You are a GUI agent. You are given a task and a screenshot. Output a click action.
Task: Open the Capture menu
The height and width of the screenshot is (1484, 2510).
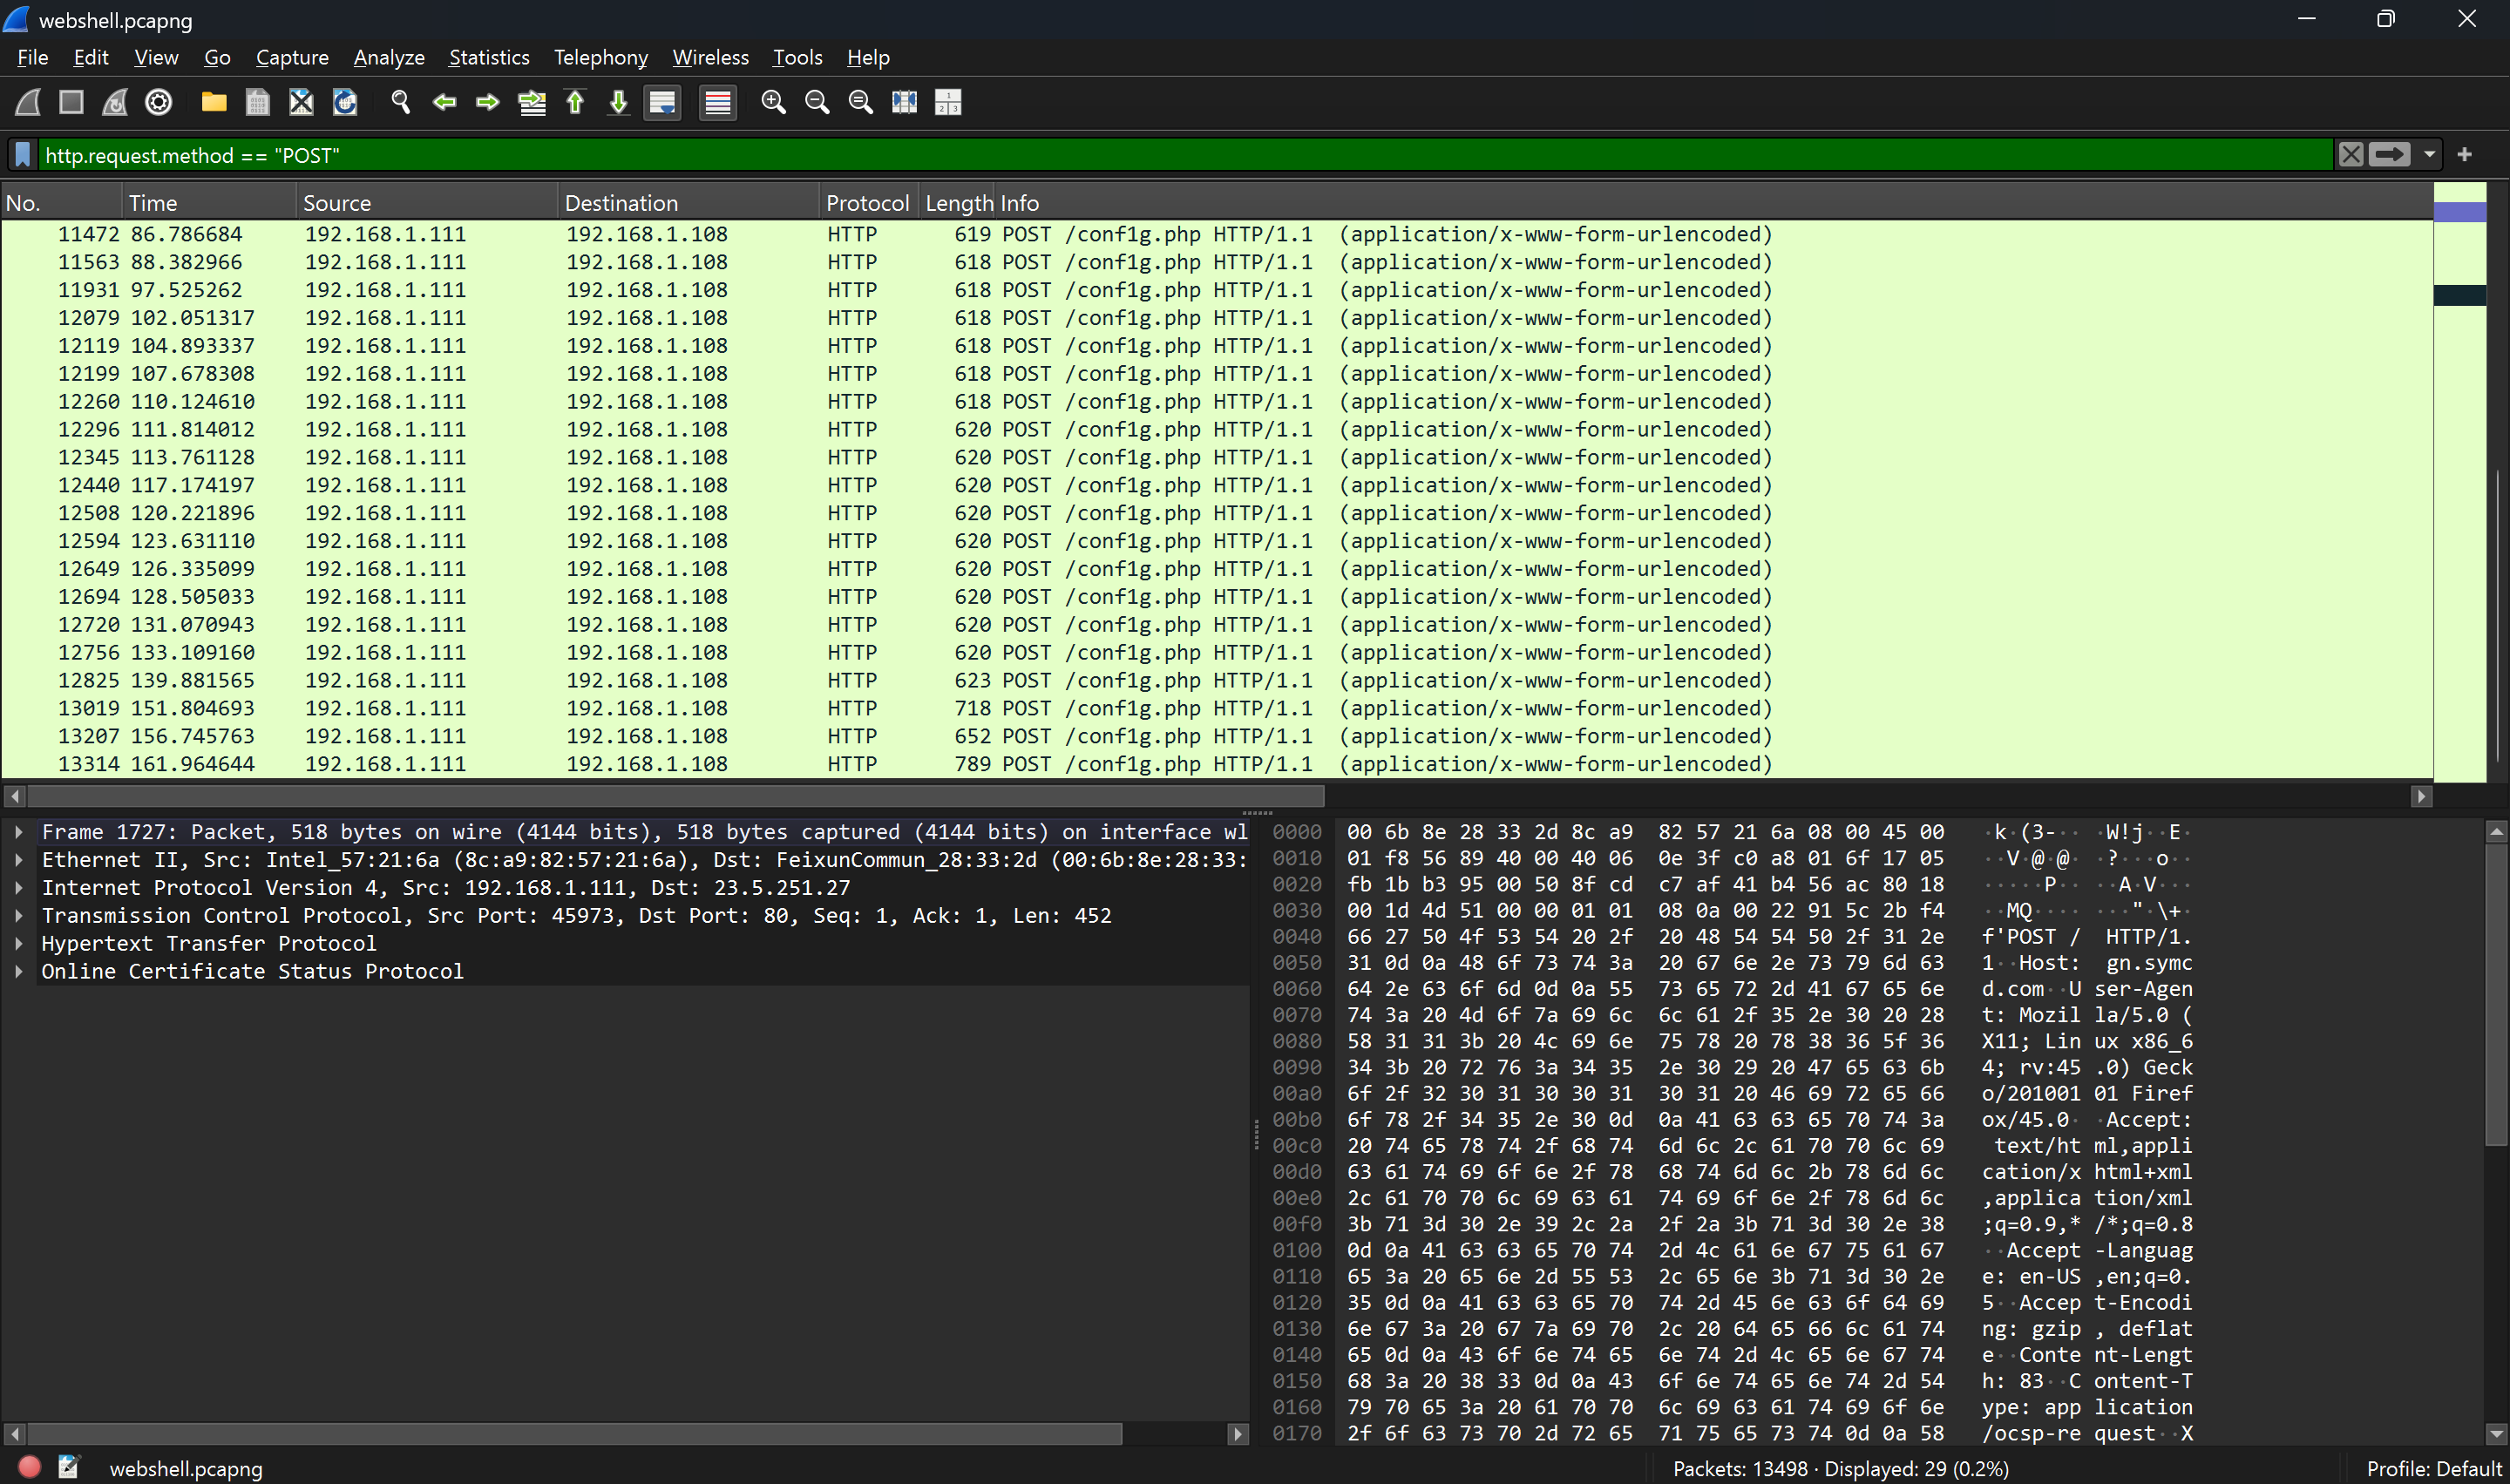pos(292,57)
